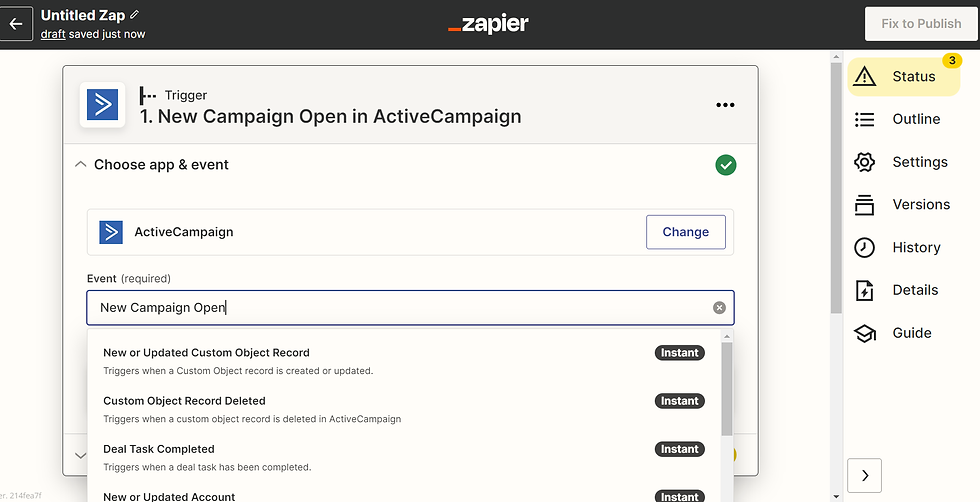Clear the Event field with X icon
Image resolution: width=980 pixels, height=502 pixels.
click(x=719, y=308)
